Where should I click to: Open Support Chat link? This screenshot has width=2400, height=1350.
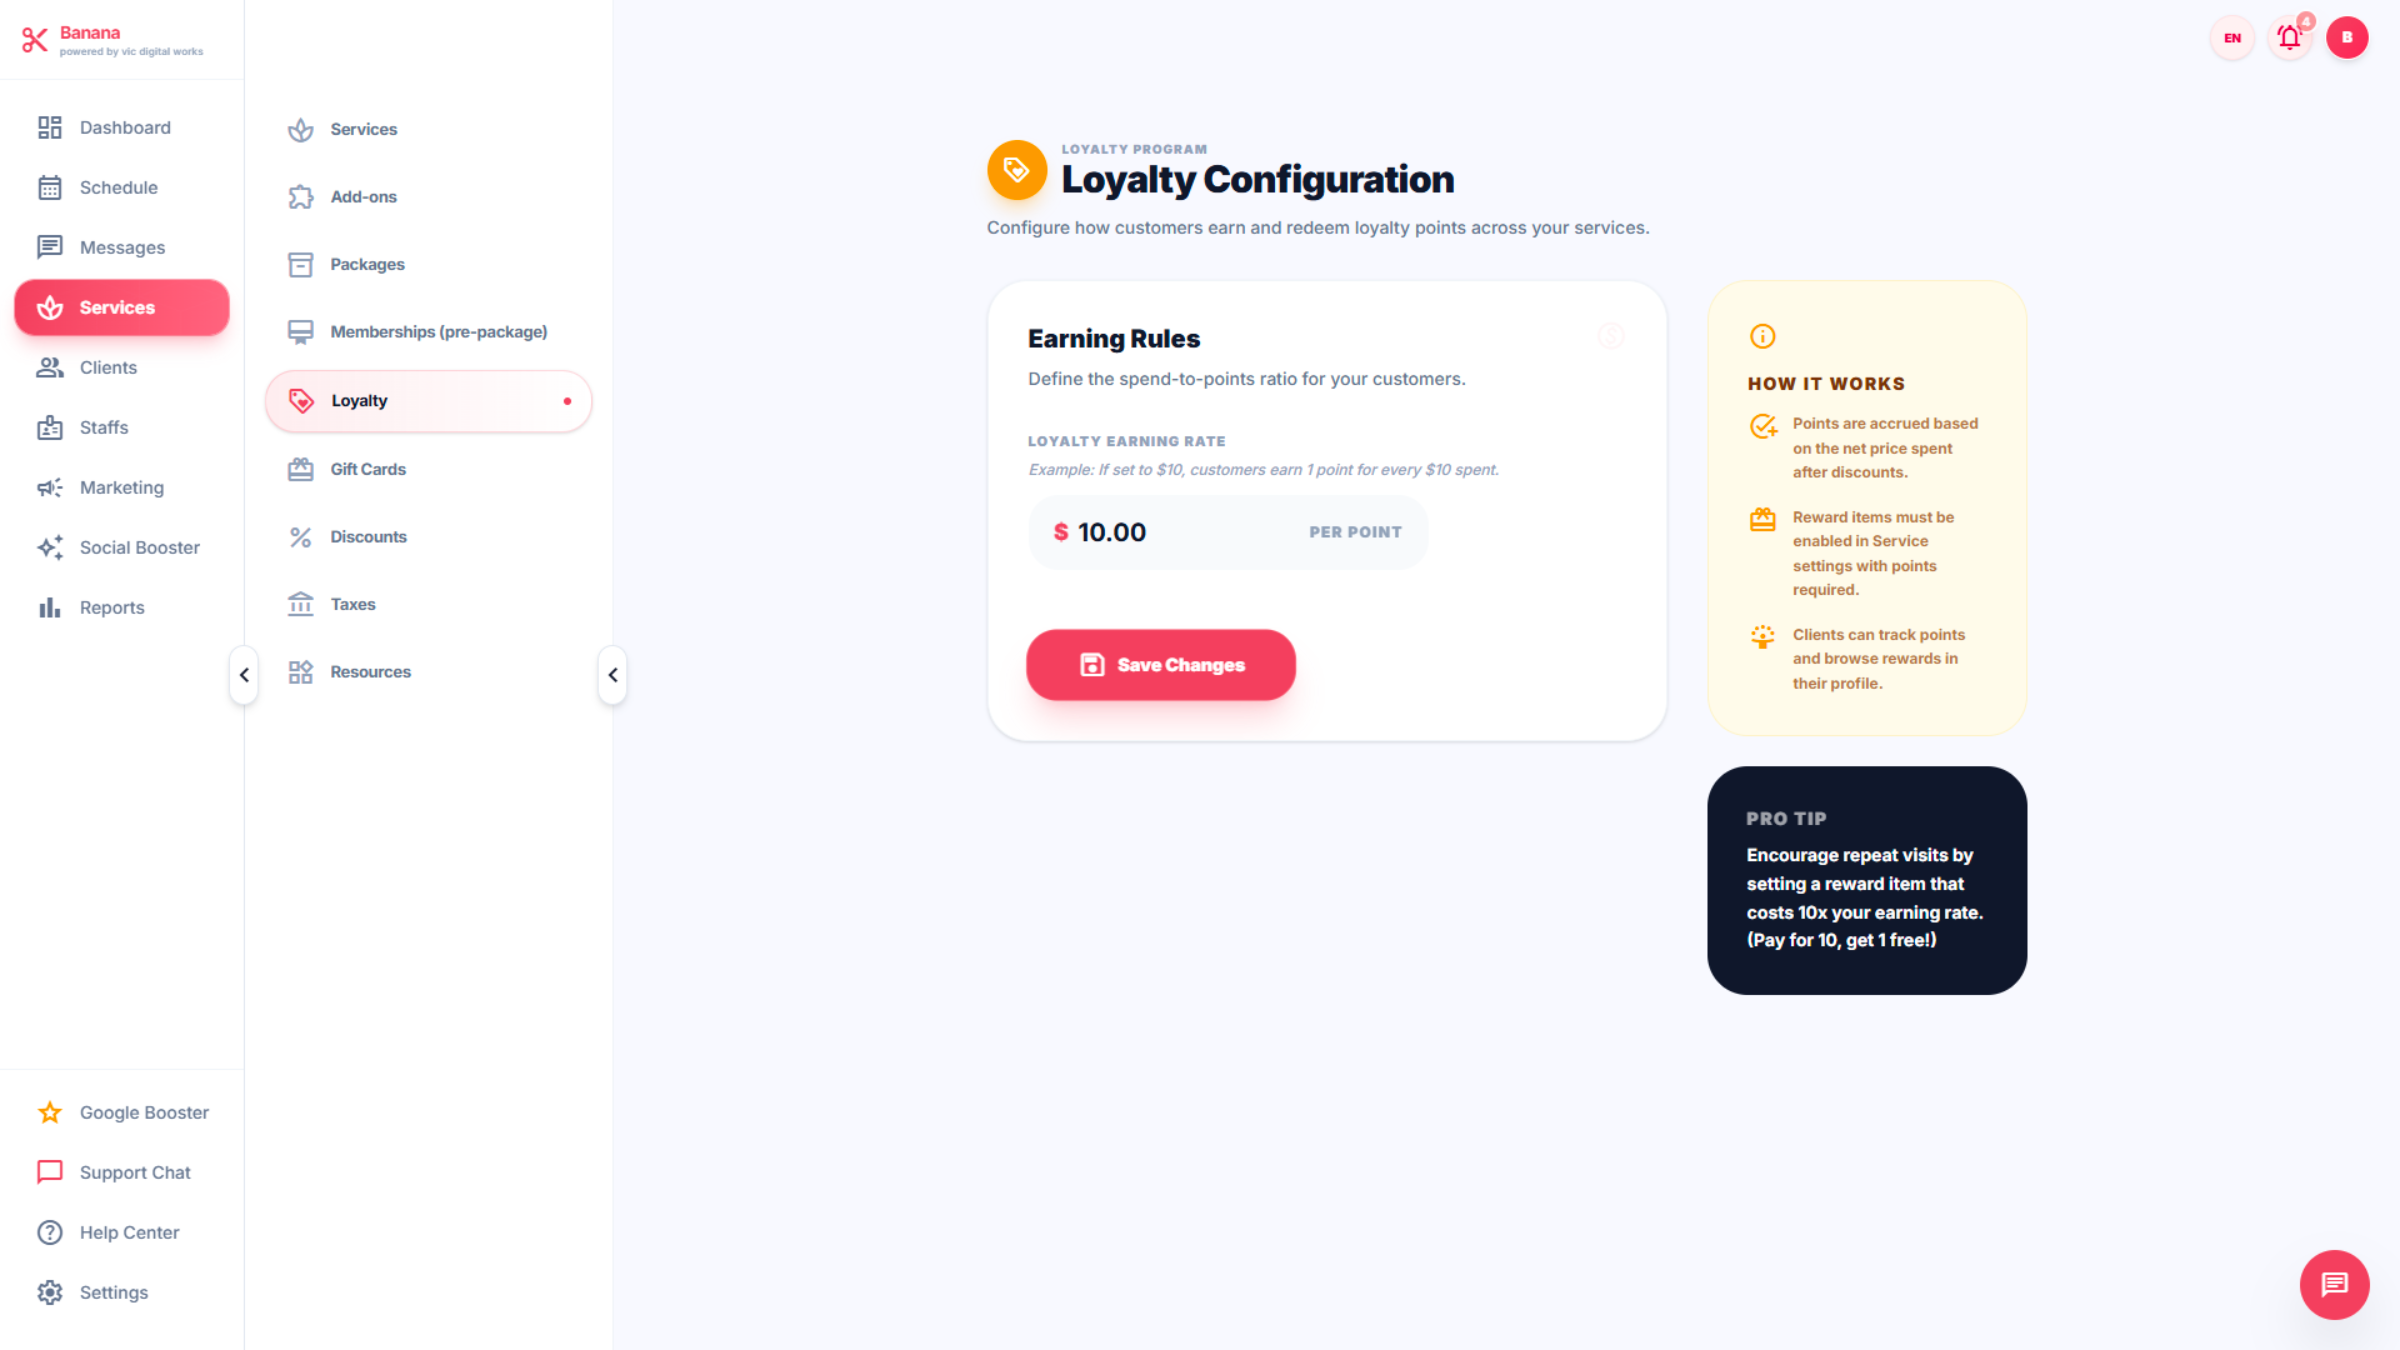click(134, 1172)
